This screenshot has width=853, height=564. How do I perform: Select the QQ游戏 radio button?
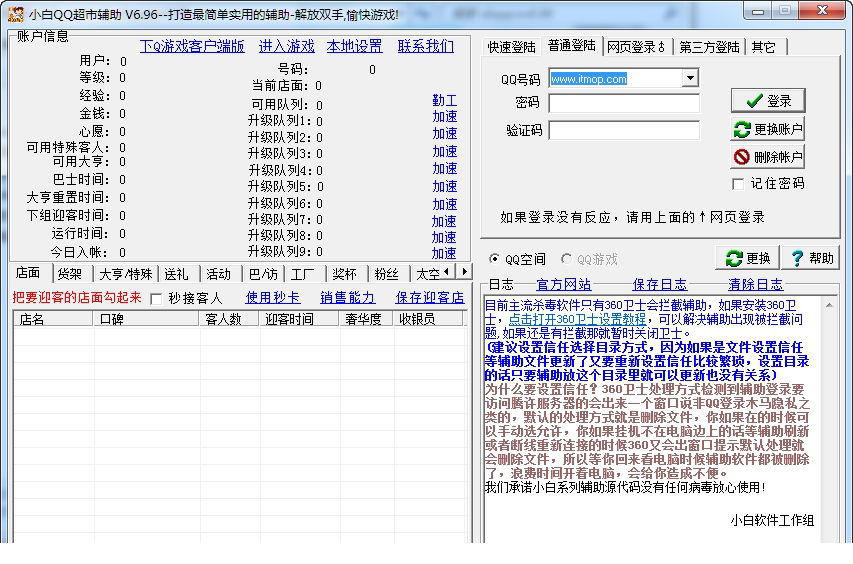pos(566,259)
